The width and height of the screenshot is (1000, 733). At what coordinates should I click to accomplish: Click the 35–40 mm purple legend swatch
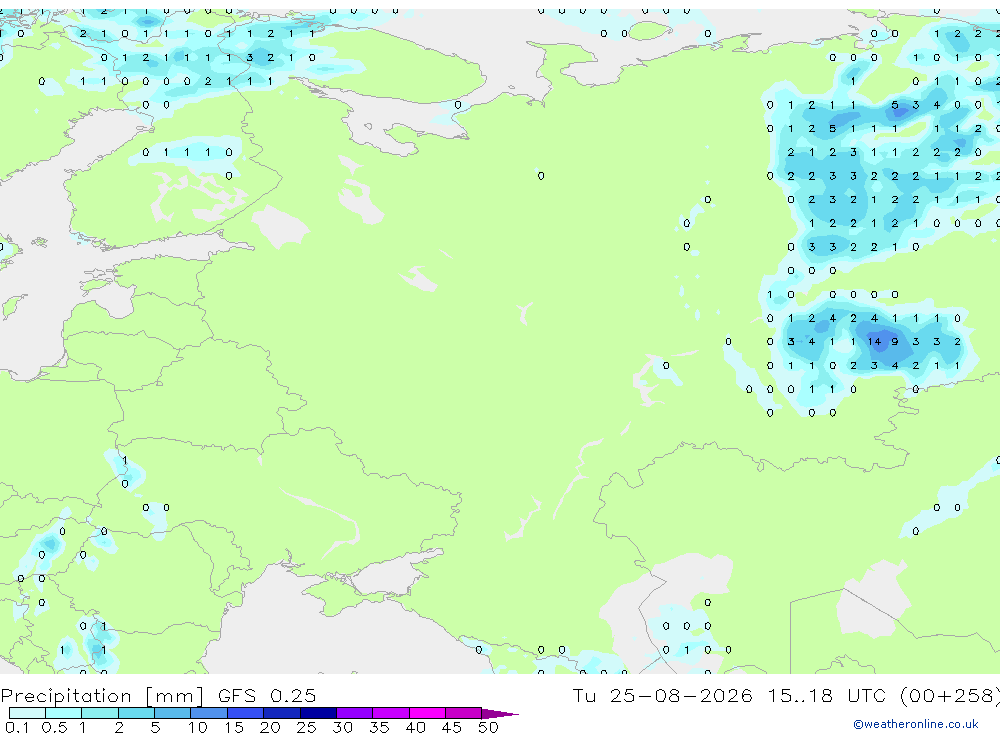click(x=390, y=713)
